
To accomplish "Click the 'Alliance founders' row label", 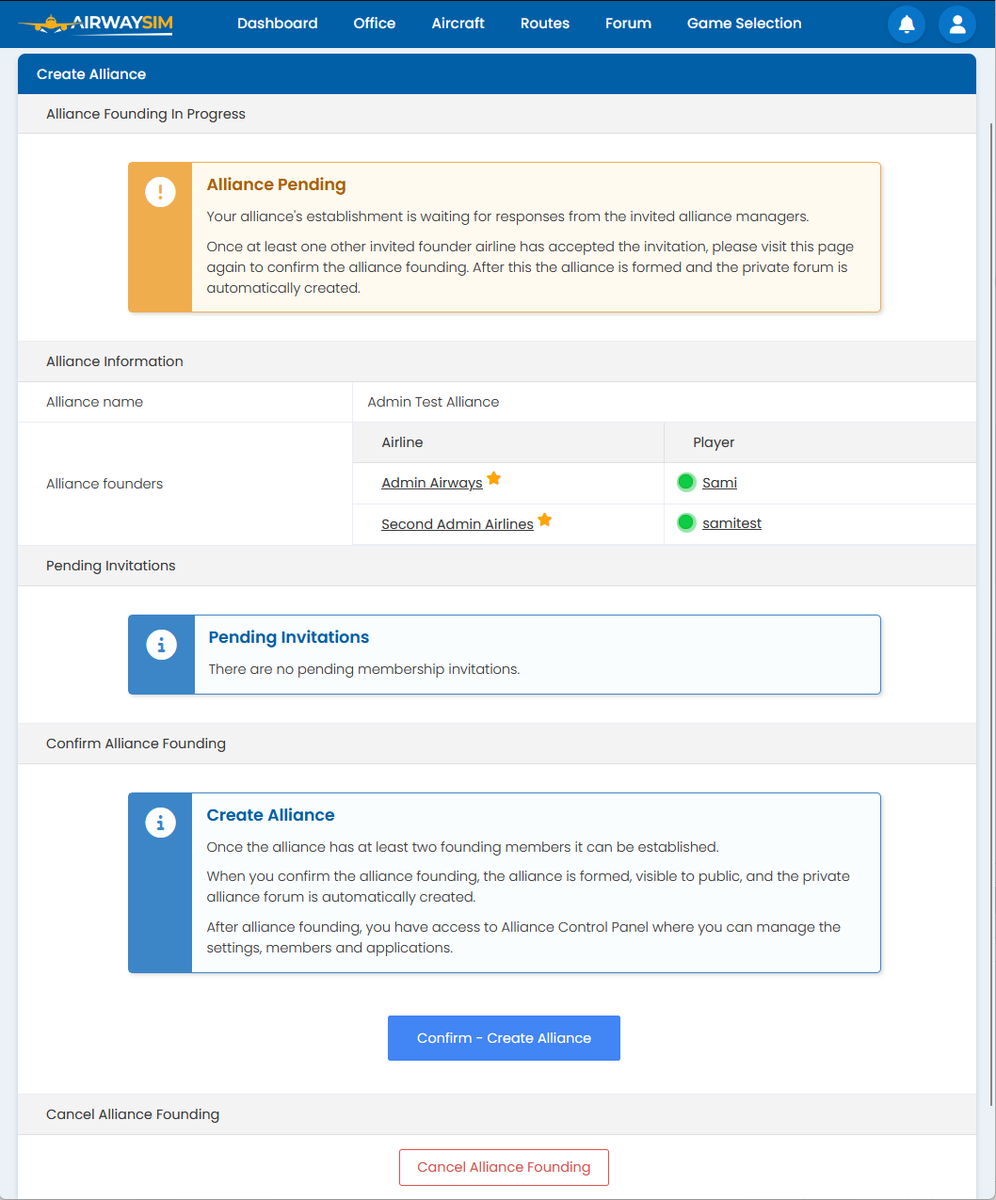I will [104, 484].
